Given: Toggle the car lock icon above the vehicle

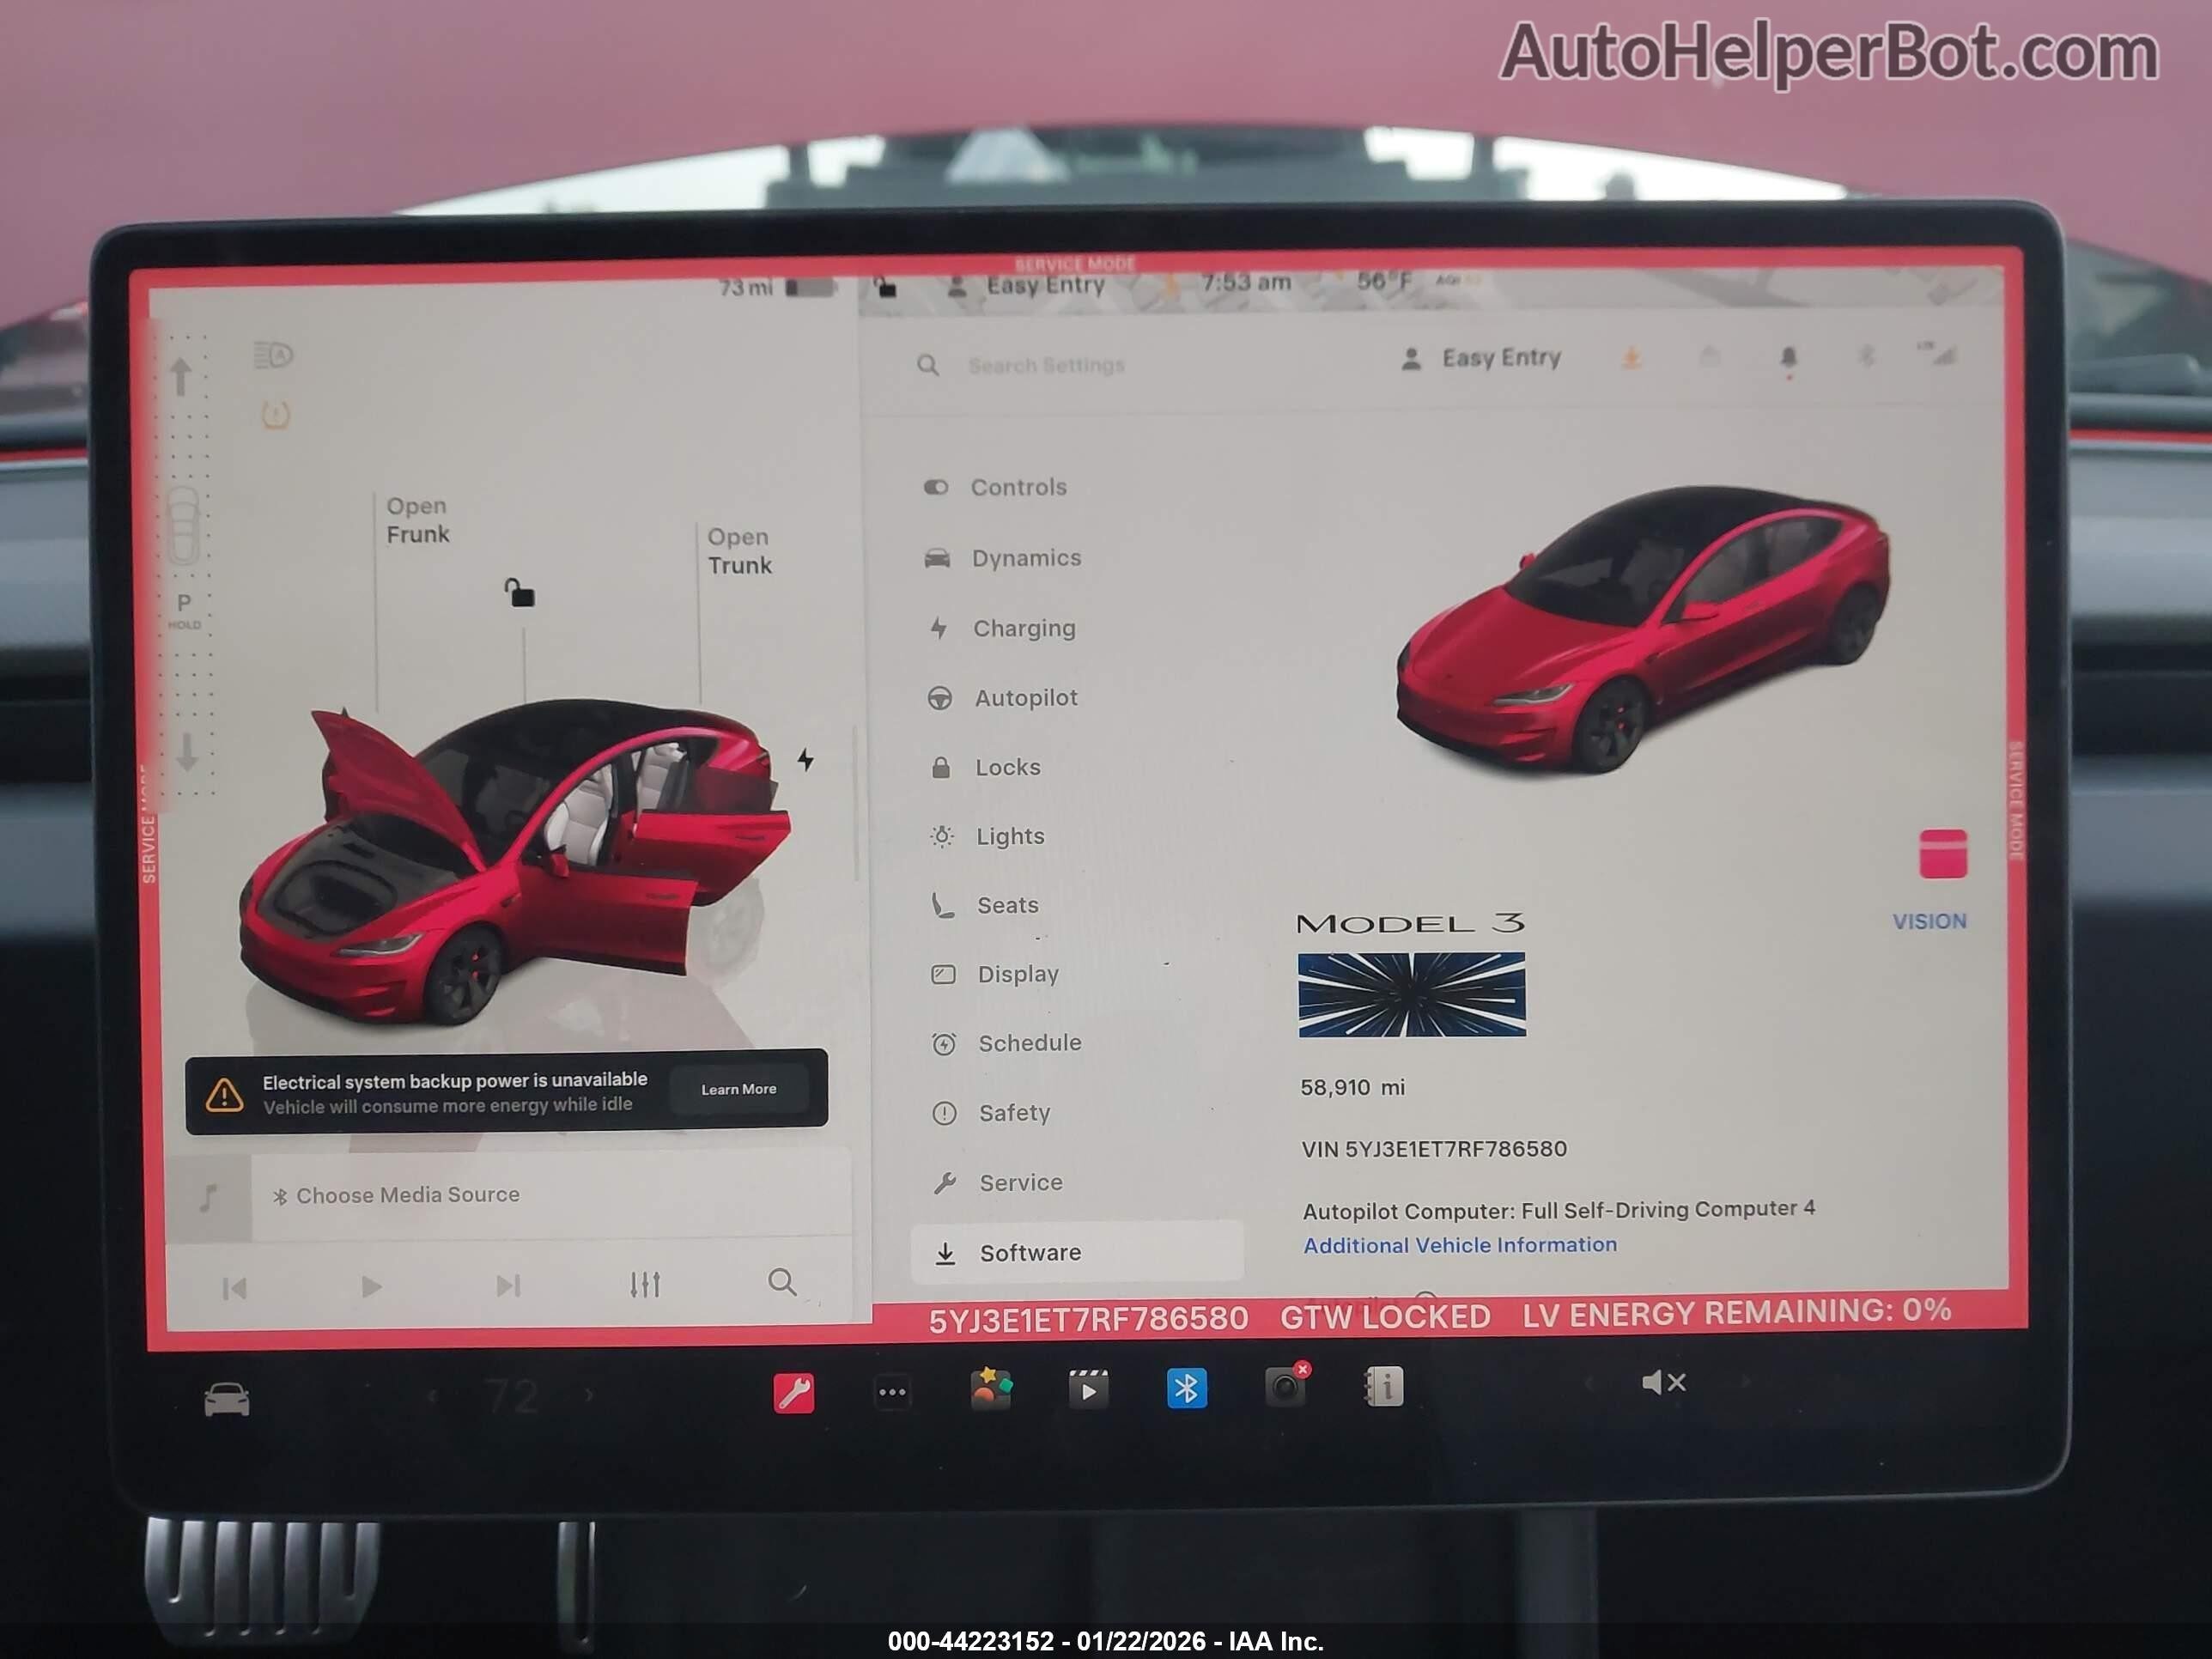Looking at the screenshot, I should pos(519,592).
